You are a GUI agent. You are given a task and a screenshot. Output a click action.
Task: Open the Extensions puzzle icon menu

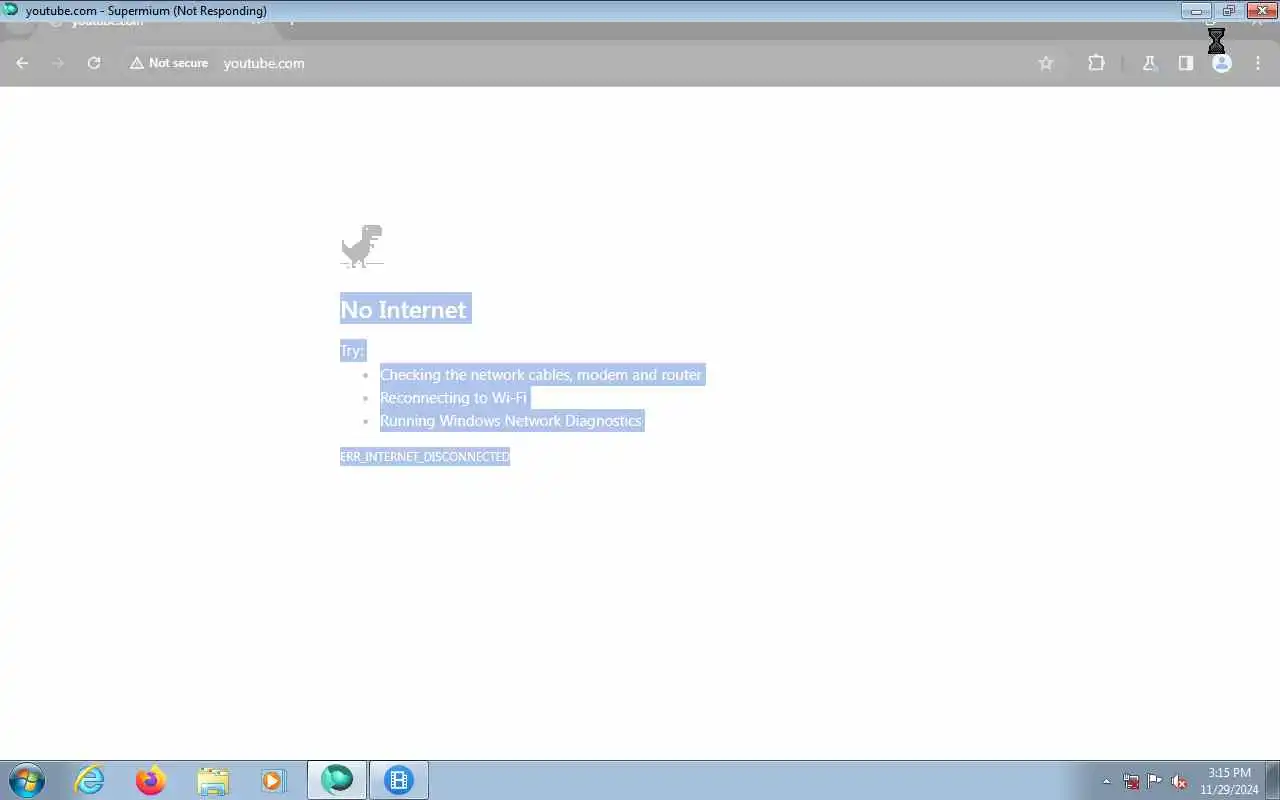pyautogui.click(x=1096, y=63)
